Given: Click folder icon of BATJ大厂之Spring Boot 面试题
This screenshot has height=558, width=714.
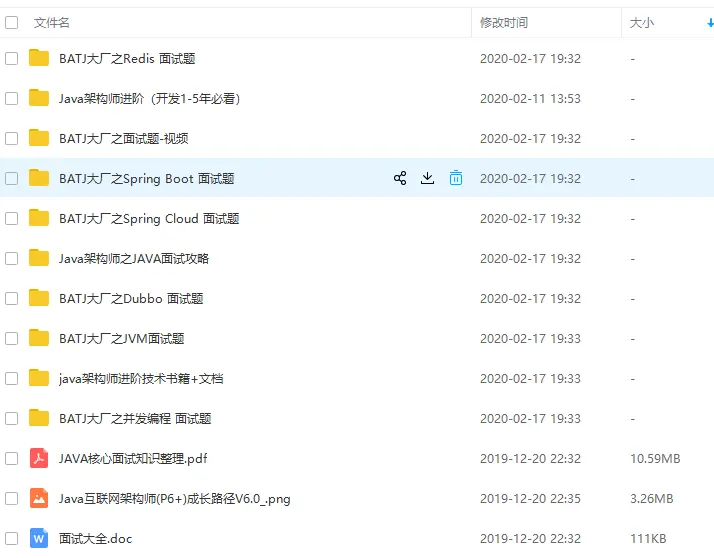Looking at the screenshot, I should [x=39, y=178].
